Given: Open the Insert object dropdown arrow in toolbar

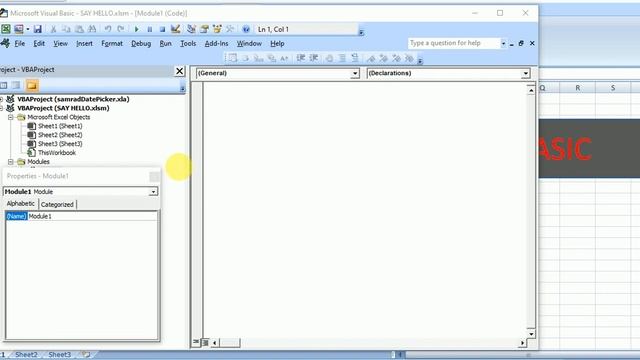Looking at the screenshot, I should pyautogui.click(x=28, y=29).
